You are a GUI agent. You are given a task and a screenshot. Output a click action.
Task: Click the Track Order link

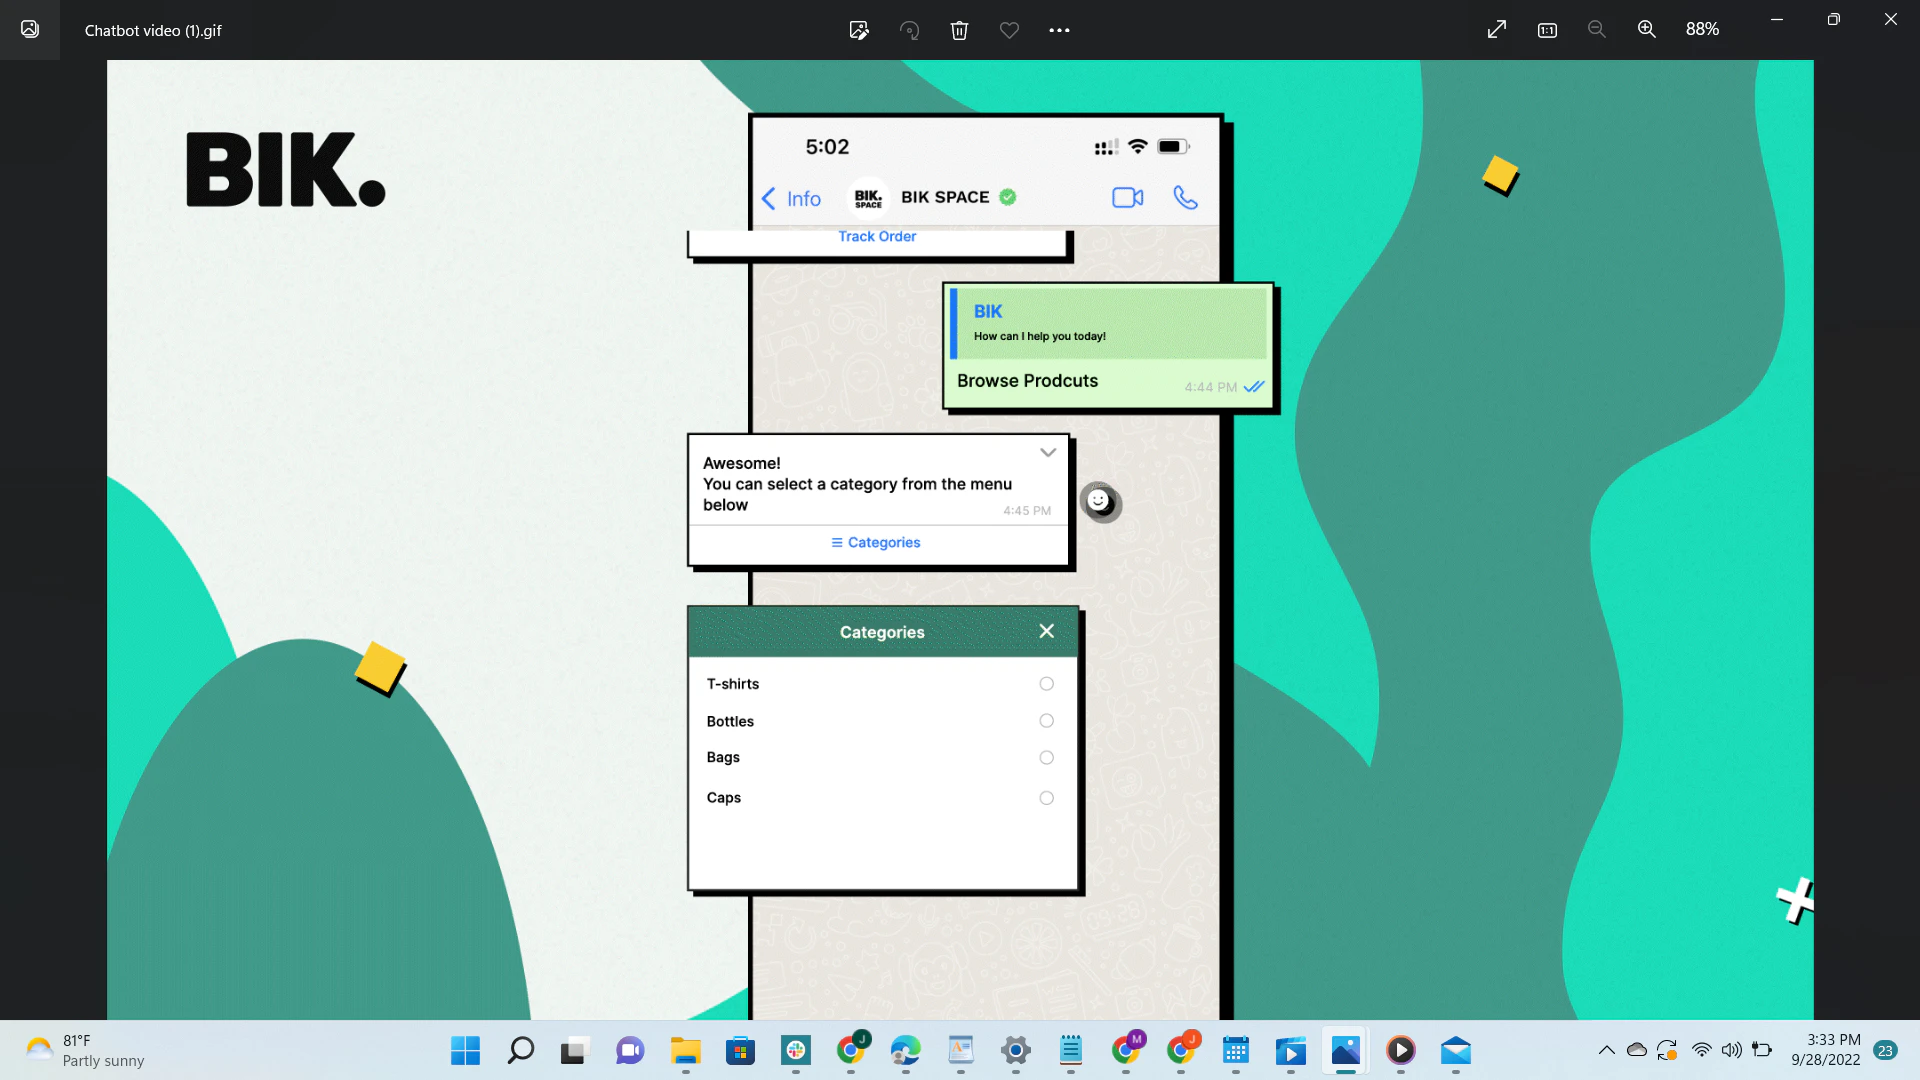coord(877,236)
